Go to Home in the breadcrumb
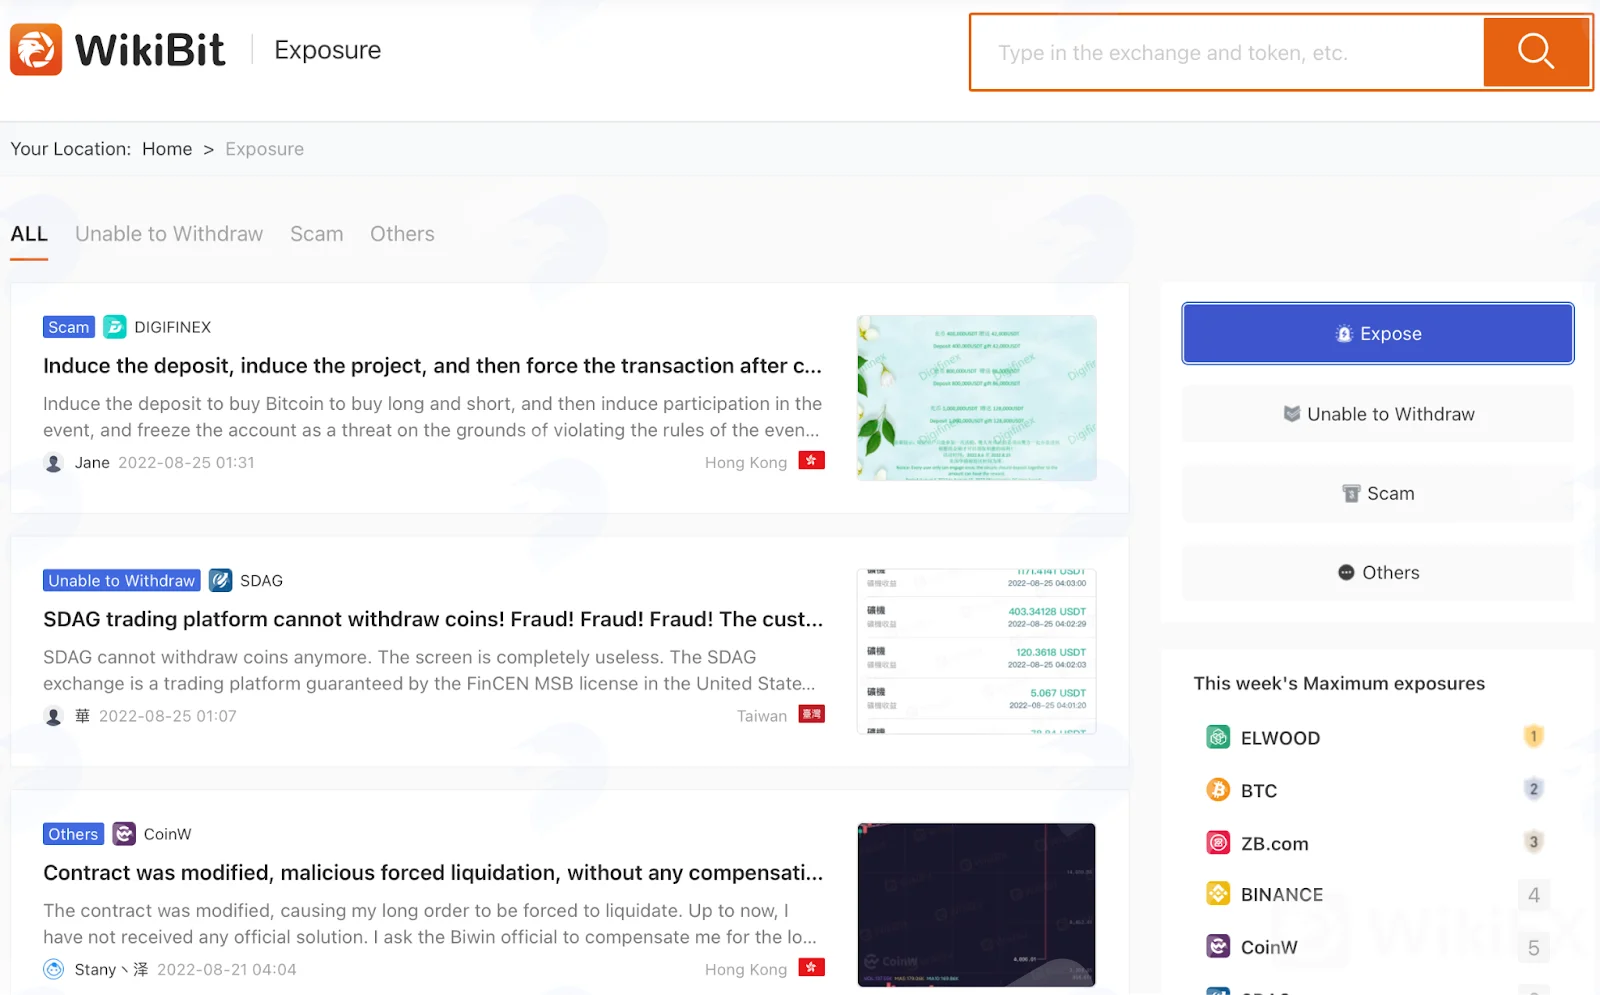 tap(167, 149)
